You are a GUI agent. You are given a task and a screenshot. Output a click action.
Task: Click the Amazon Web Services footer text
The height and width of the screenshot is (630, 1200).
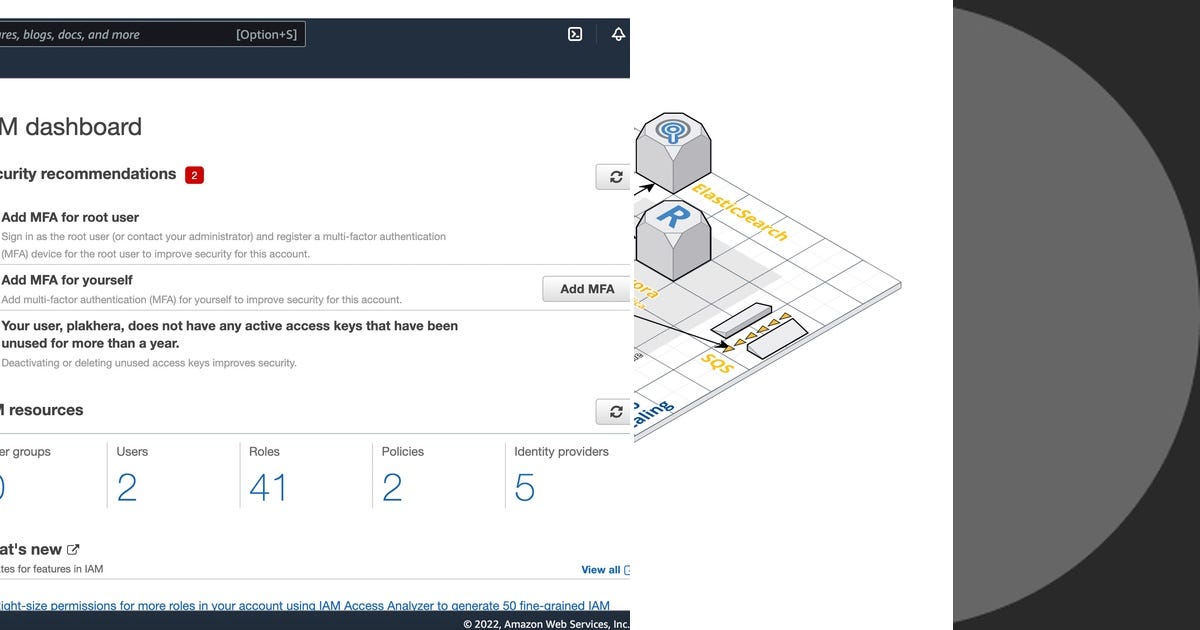[x=545, y=622]
